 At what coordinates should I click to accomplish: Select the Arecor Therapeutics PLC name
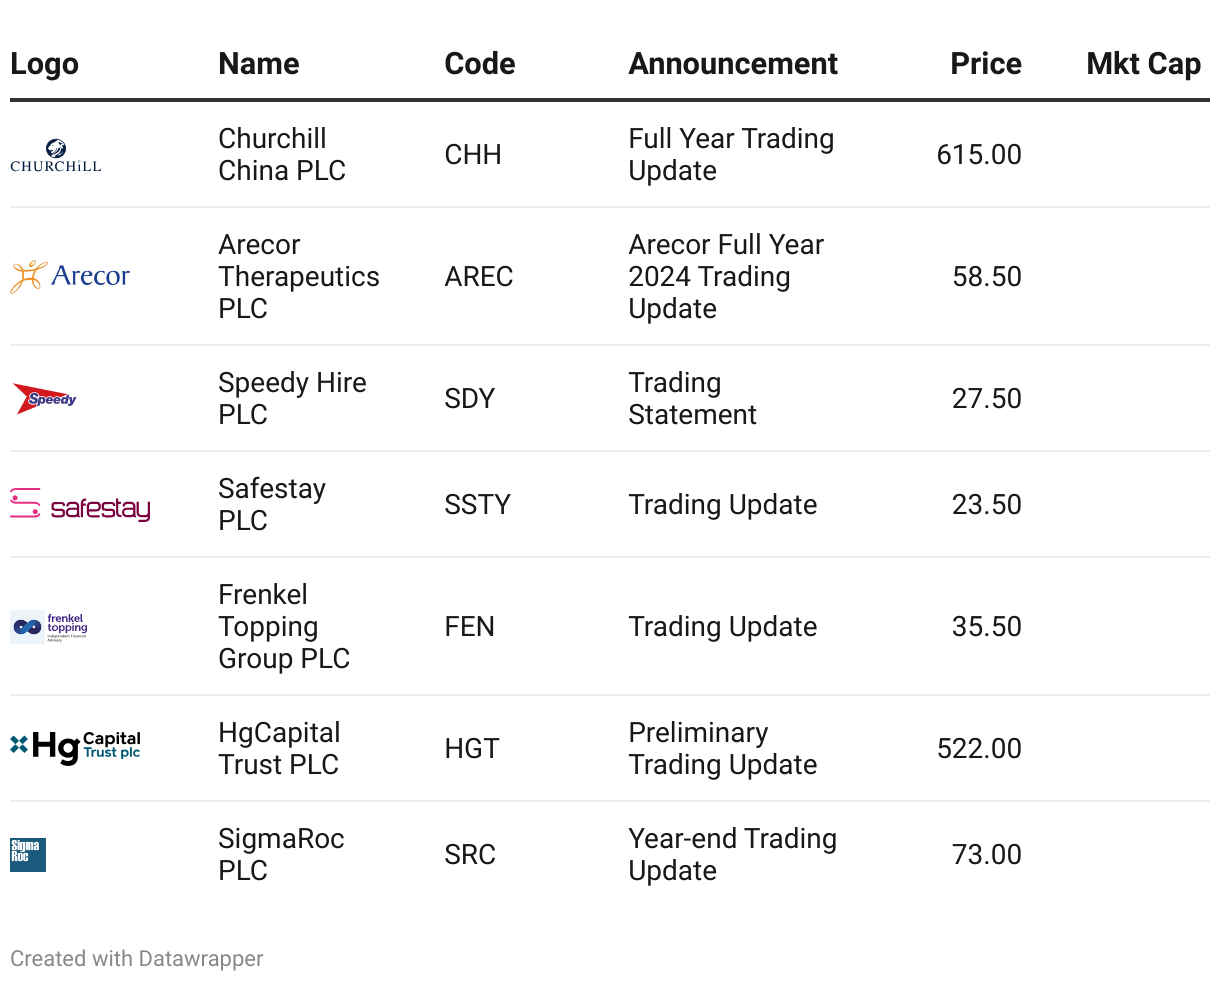(x=299, y=277)
